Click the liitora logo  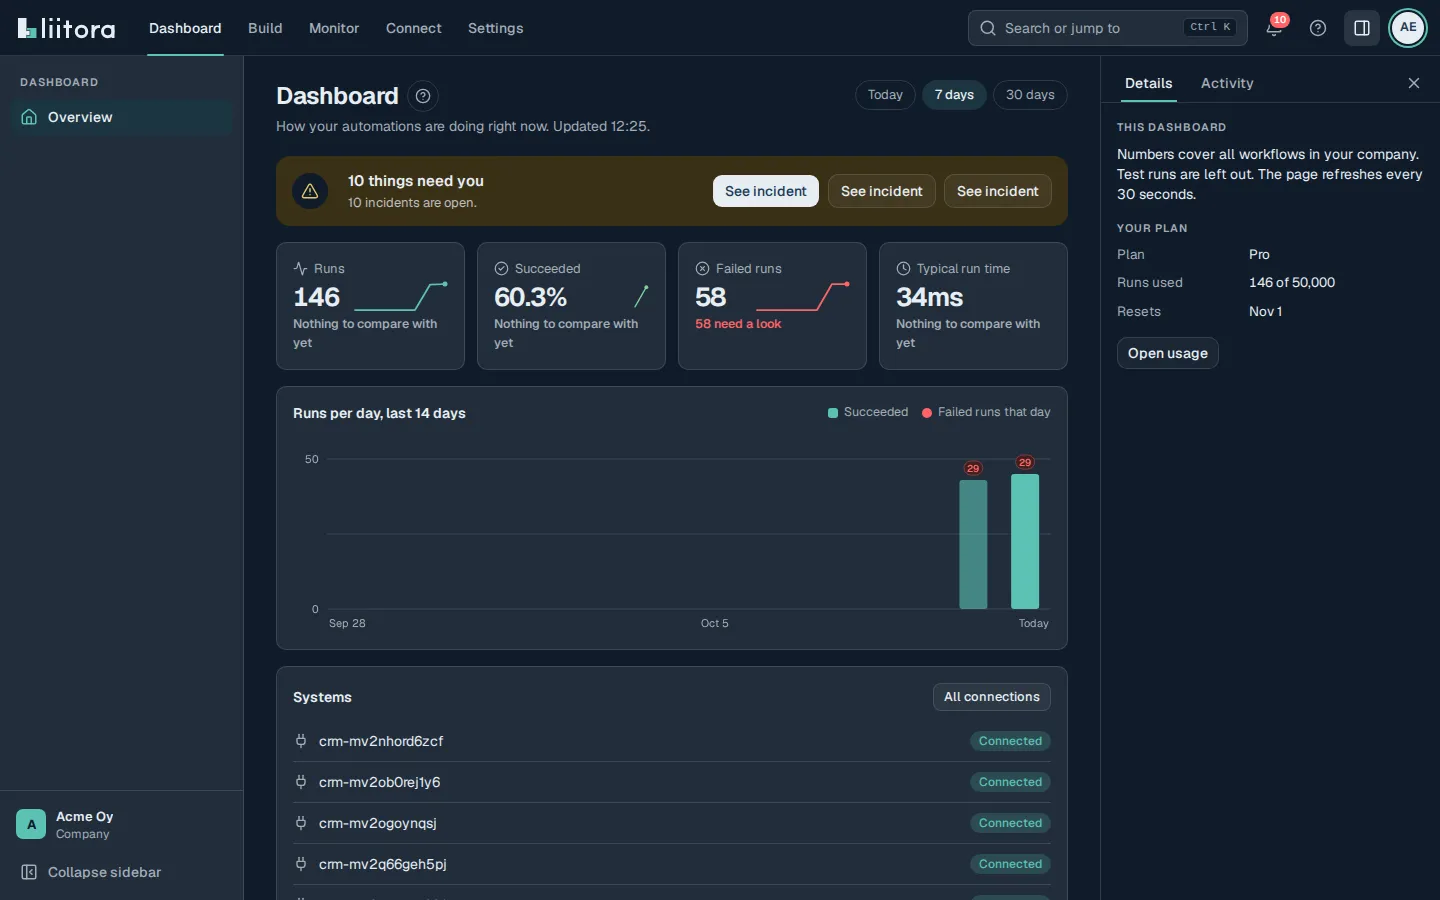pyautogui.click(x=66, y=28)
